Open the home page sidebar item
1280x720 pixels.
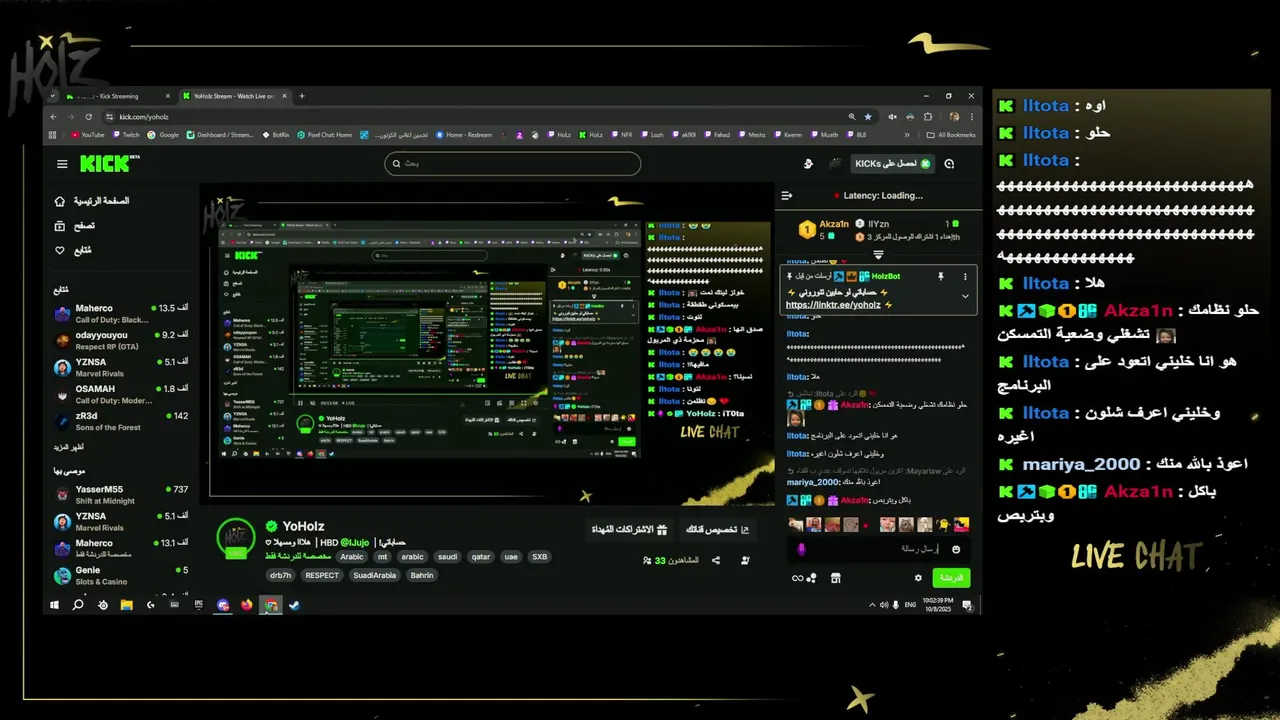tap(92, 201)
